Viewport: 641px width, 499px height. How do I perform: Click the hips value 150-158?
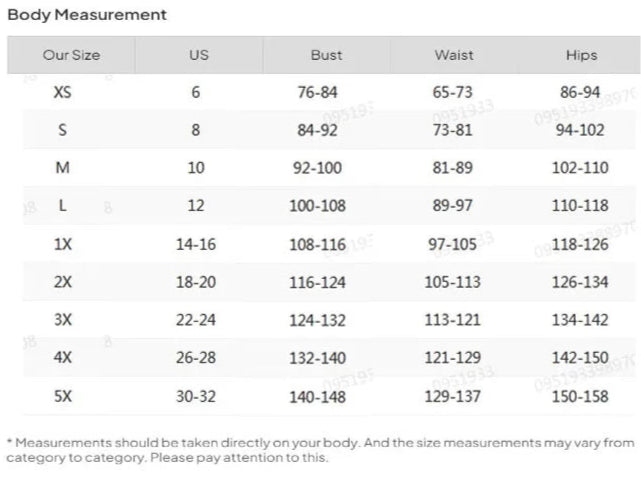click(x=580, y=396)
